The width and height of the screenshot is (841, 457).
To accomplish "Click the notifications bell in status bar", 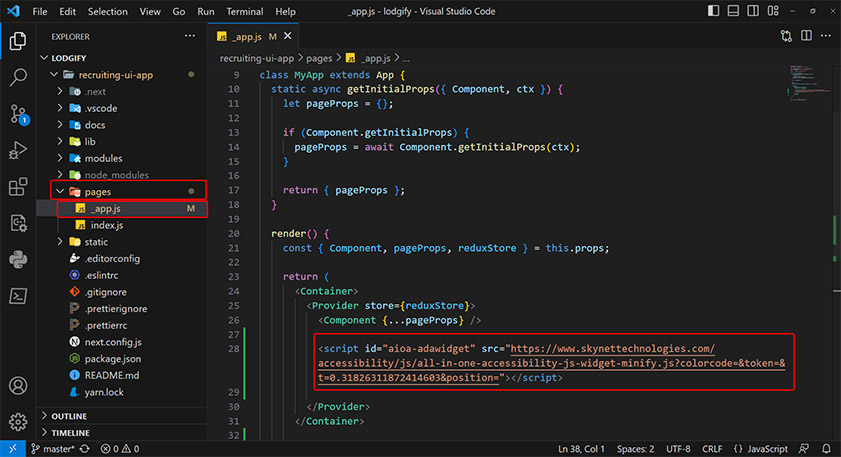I will tap(826, 449).
